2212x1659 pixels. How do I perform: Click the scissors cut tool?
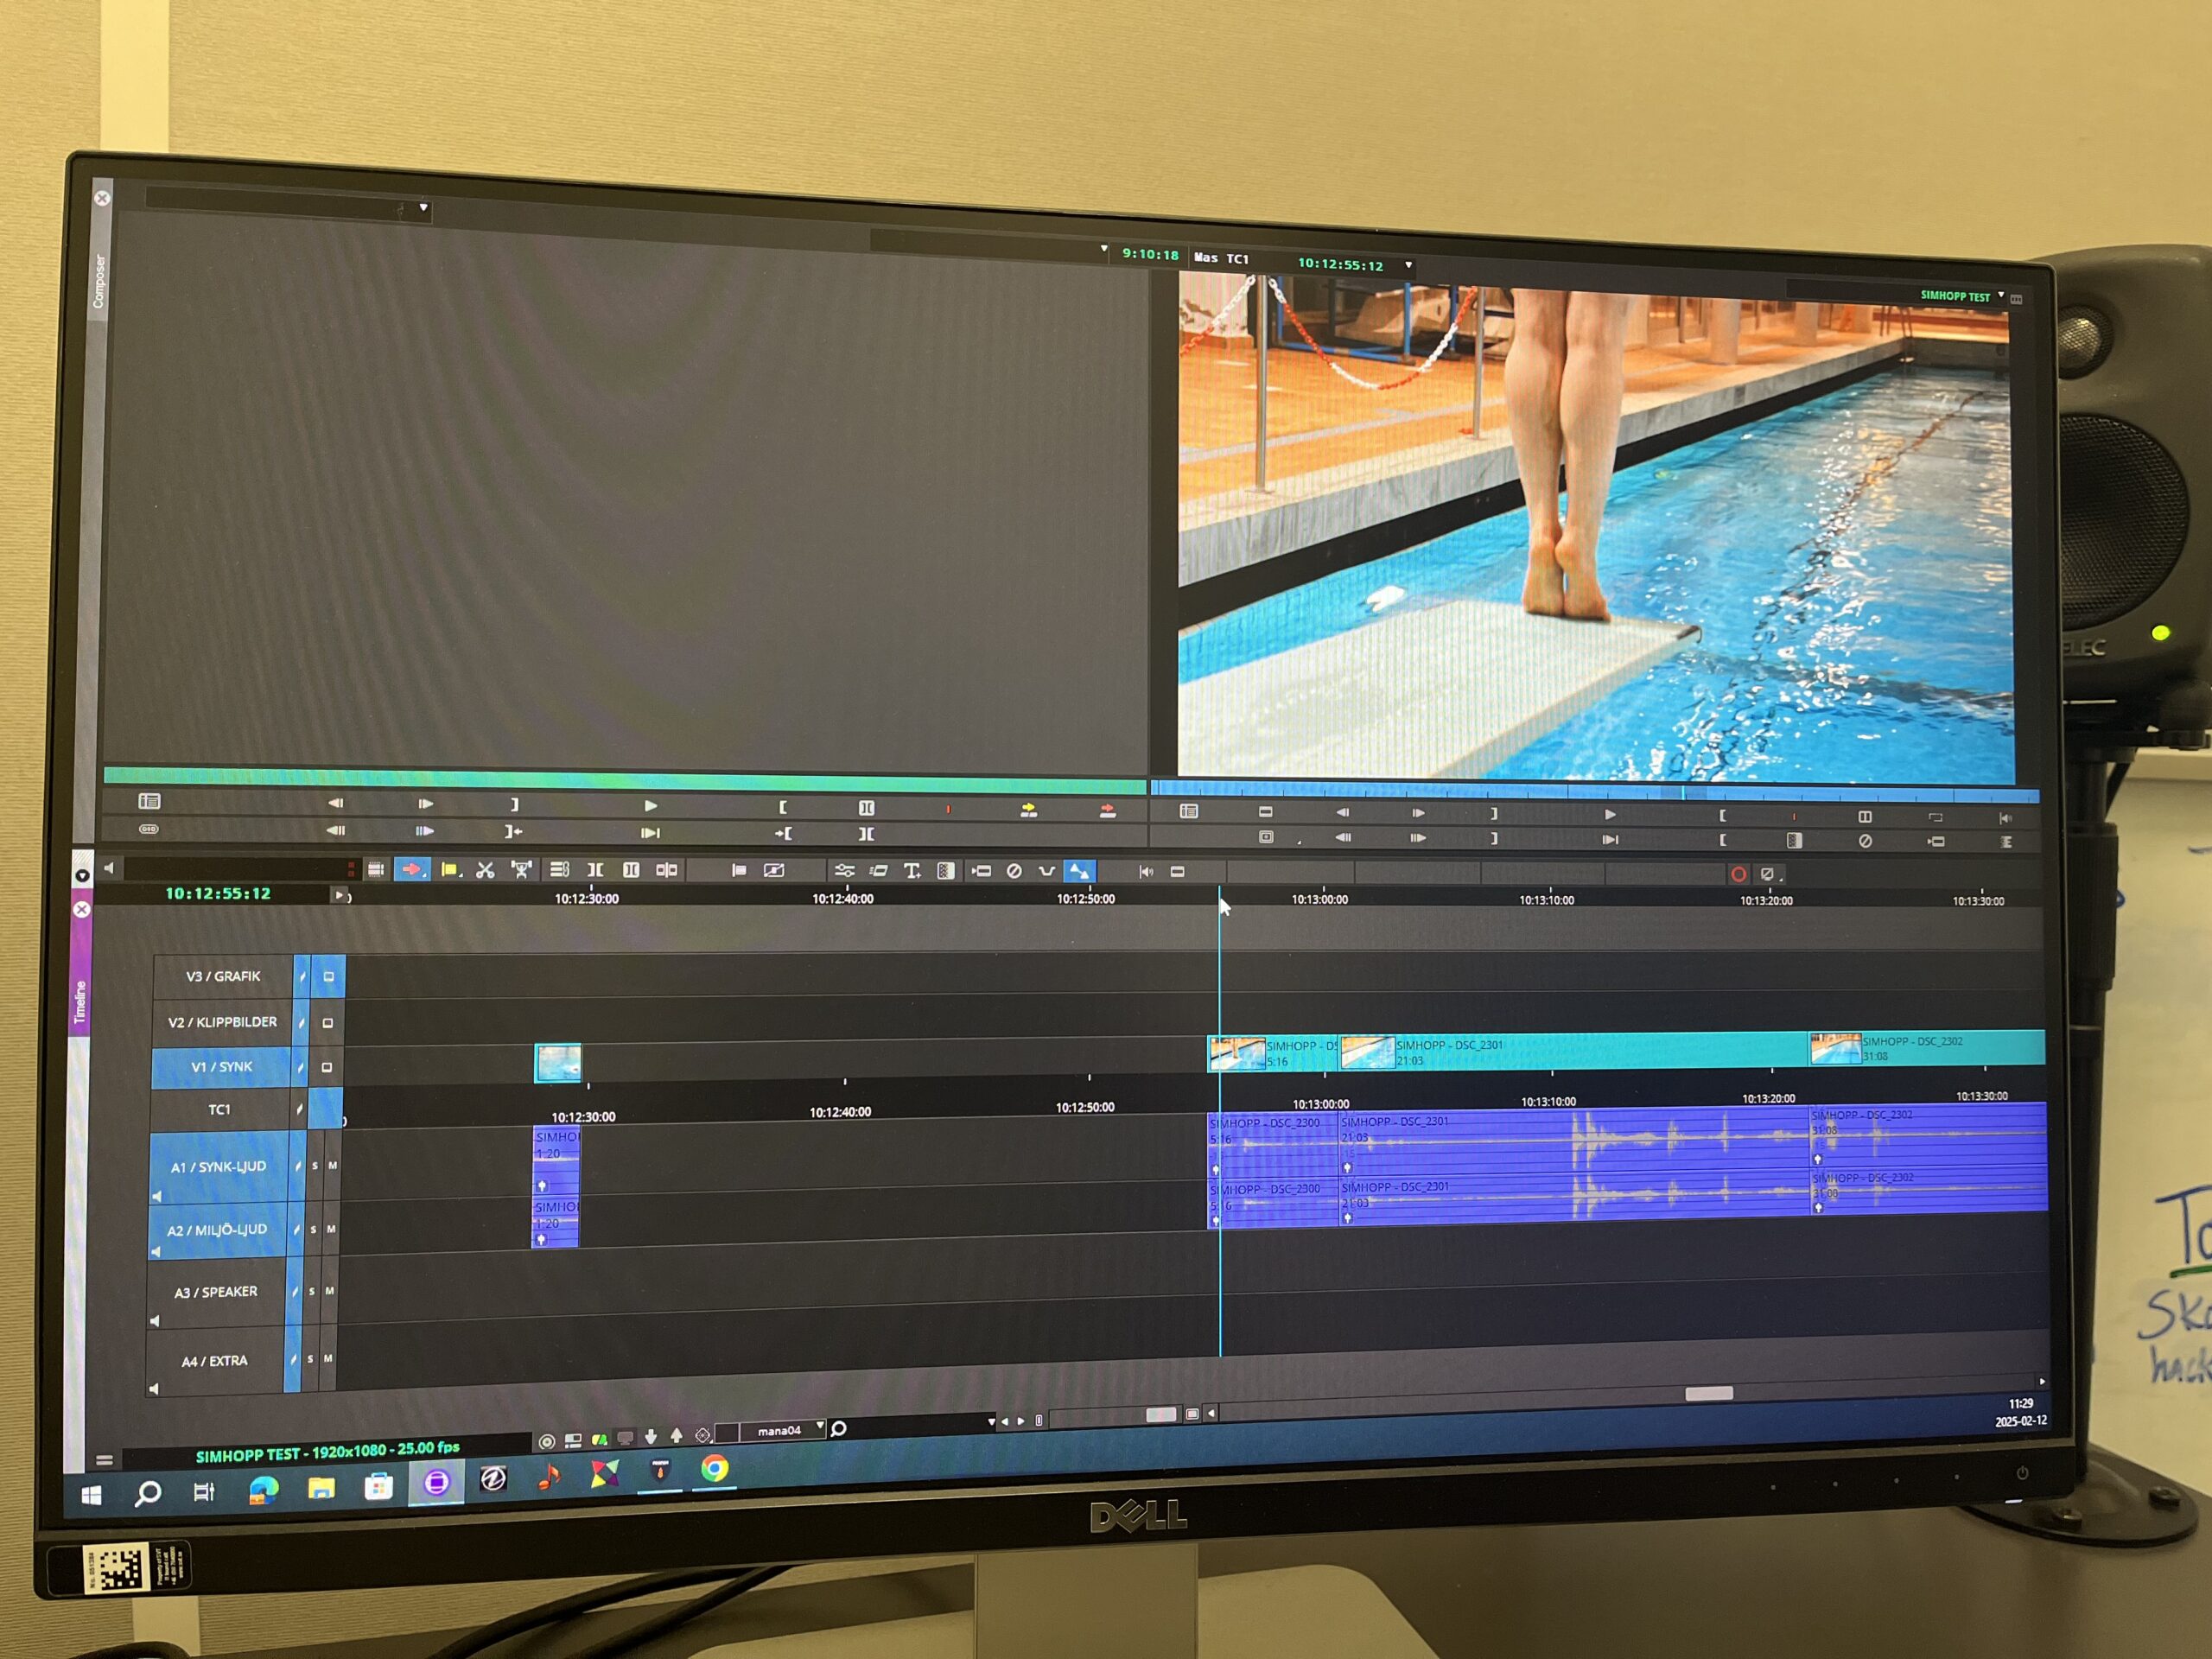(x=485, y=870)
